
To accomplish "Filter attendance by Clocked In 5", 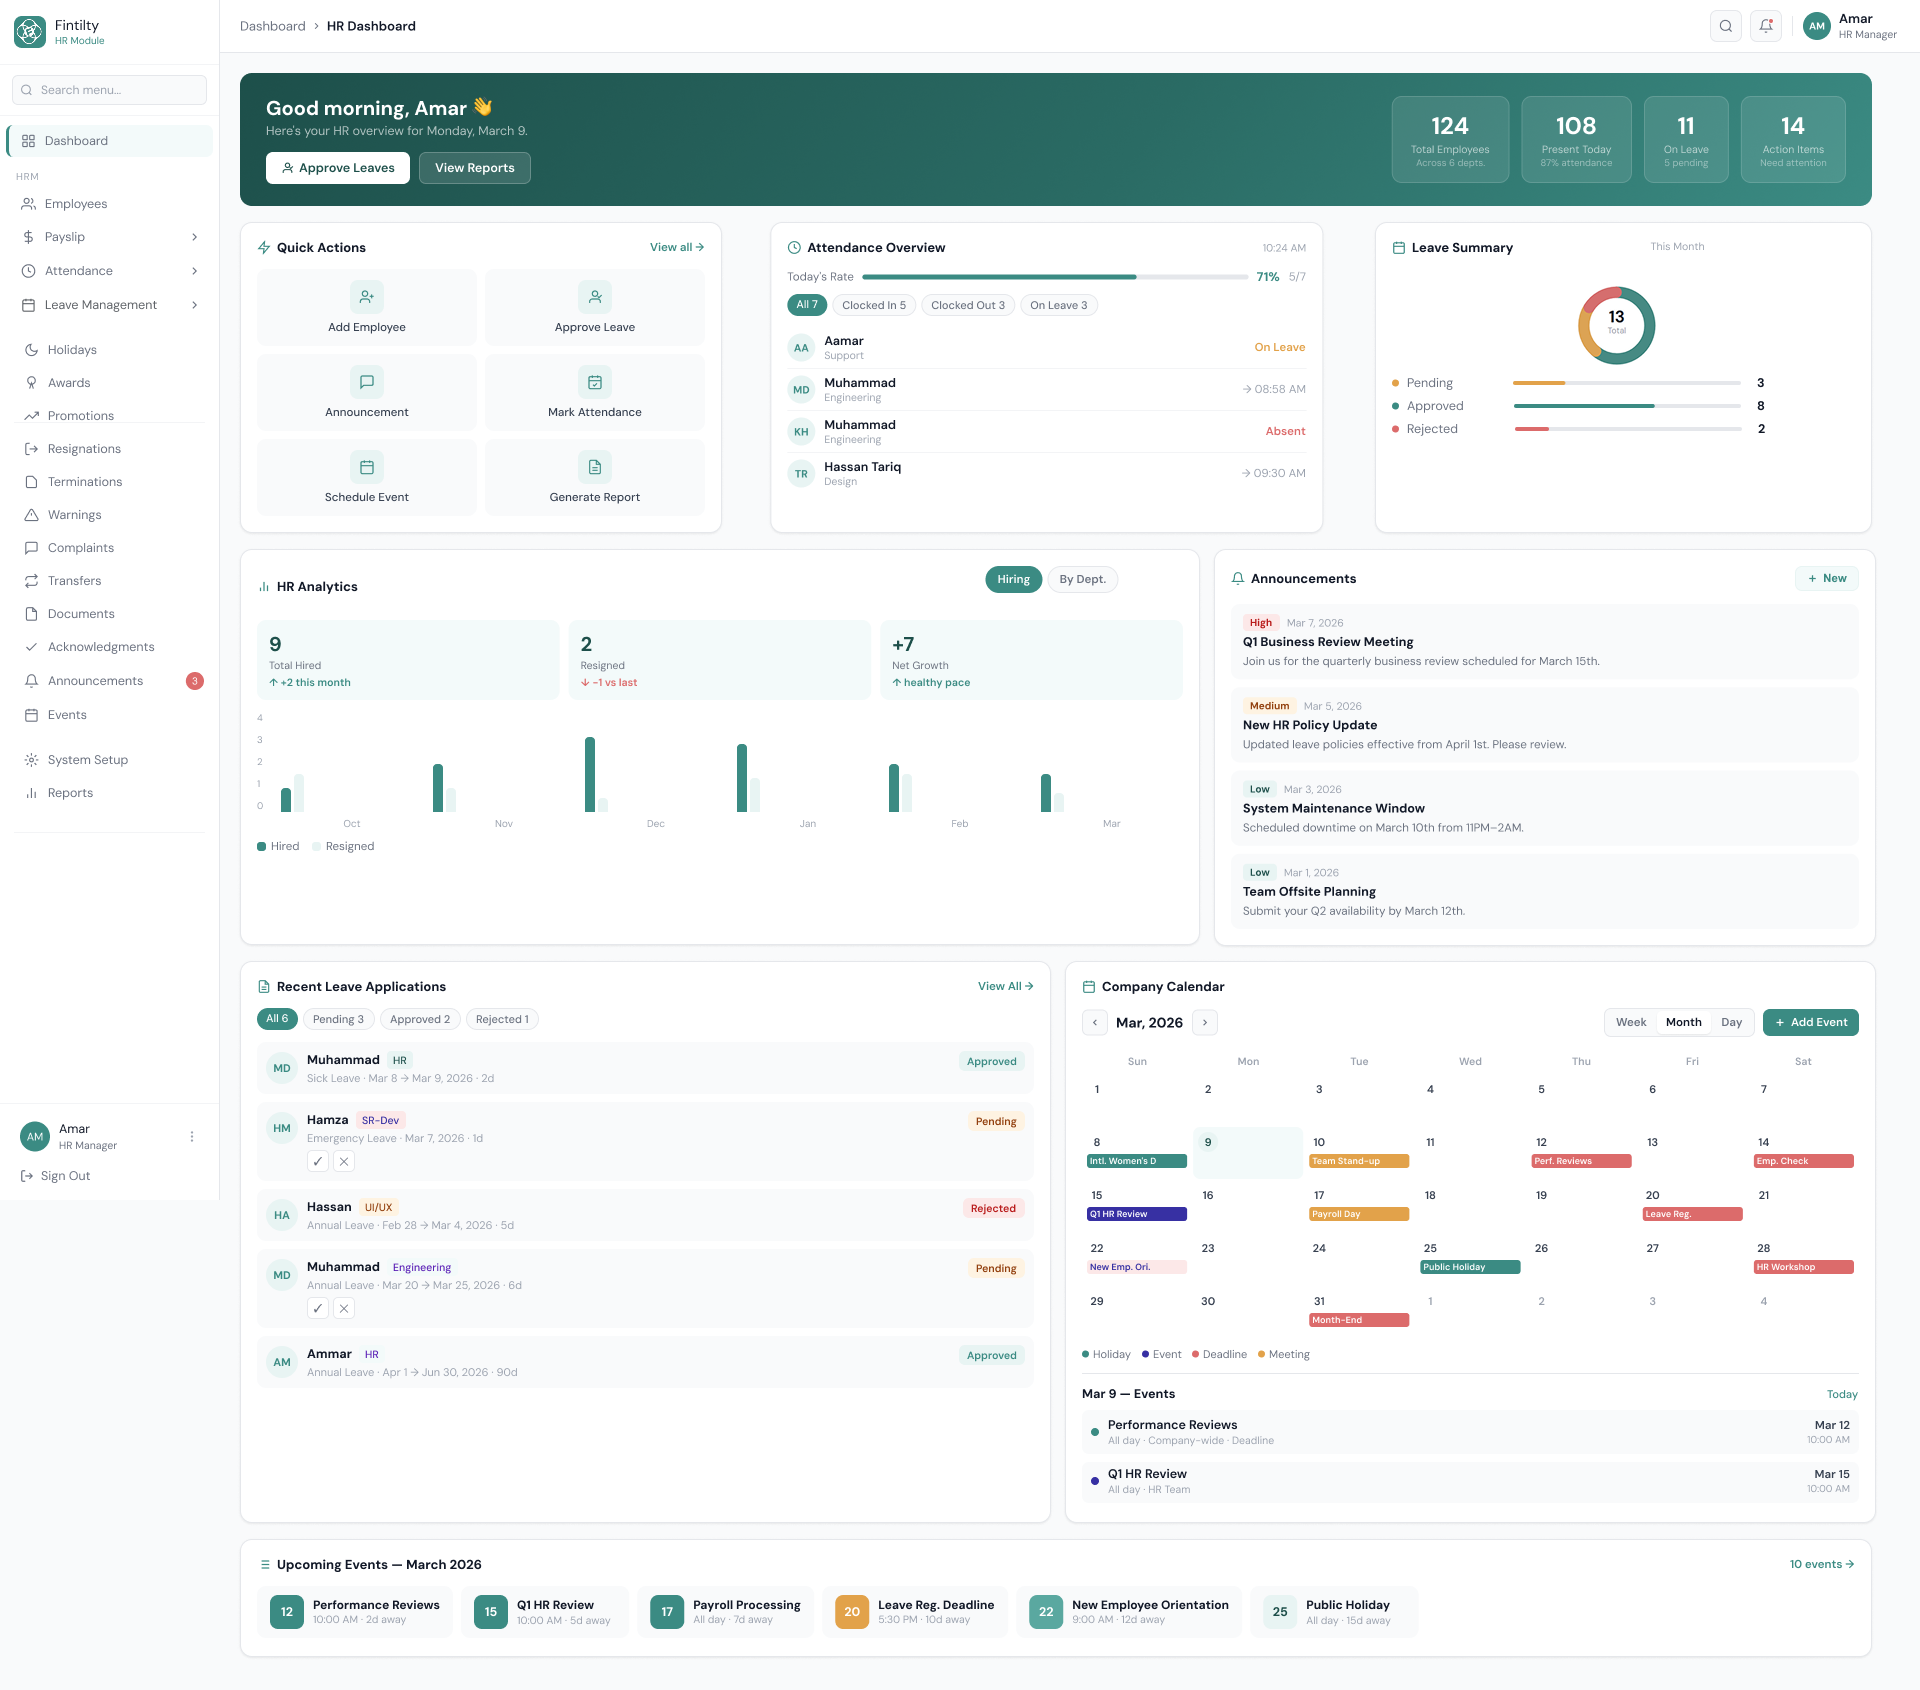I will 874,305.
